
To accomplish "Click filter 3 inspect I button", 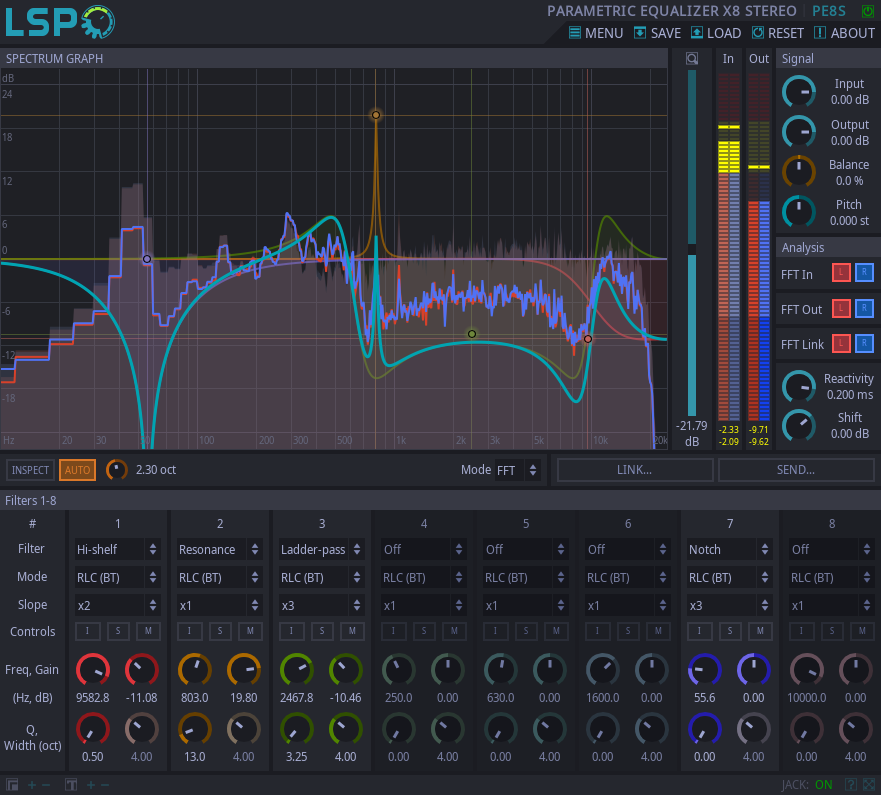I will click(x=291, y=631).
